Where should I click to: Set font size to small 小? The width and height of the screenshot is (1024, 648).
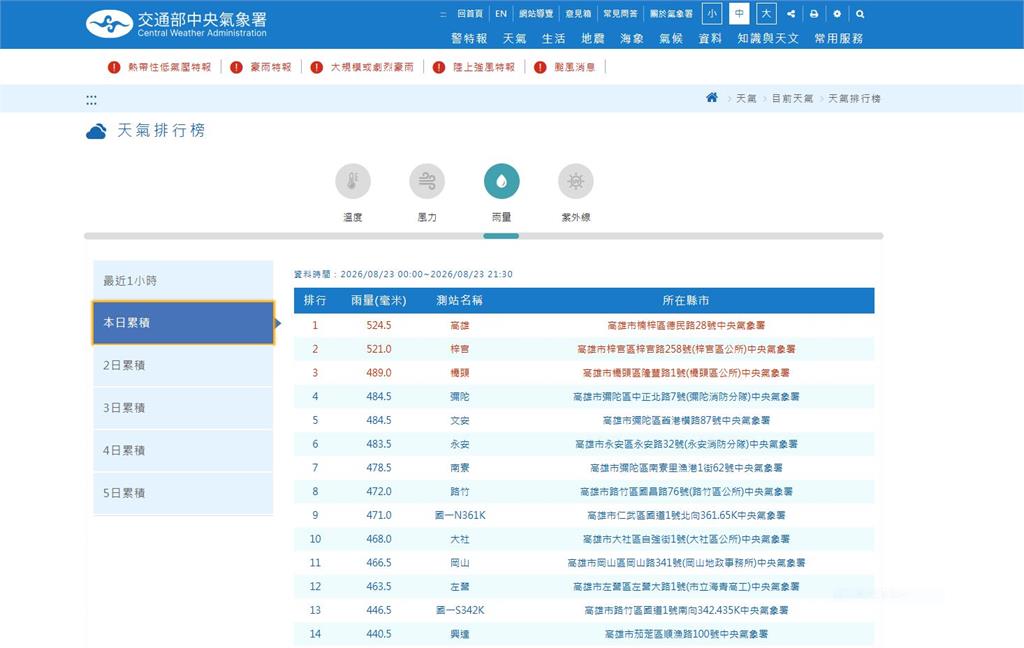point(712,14)
